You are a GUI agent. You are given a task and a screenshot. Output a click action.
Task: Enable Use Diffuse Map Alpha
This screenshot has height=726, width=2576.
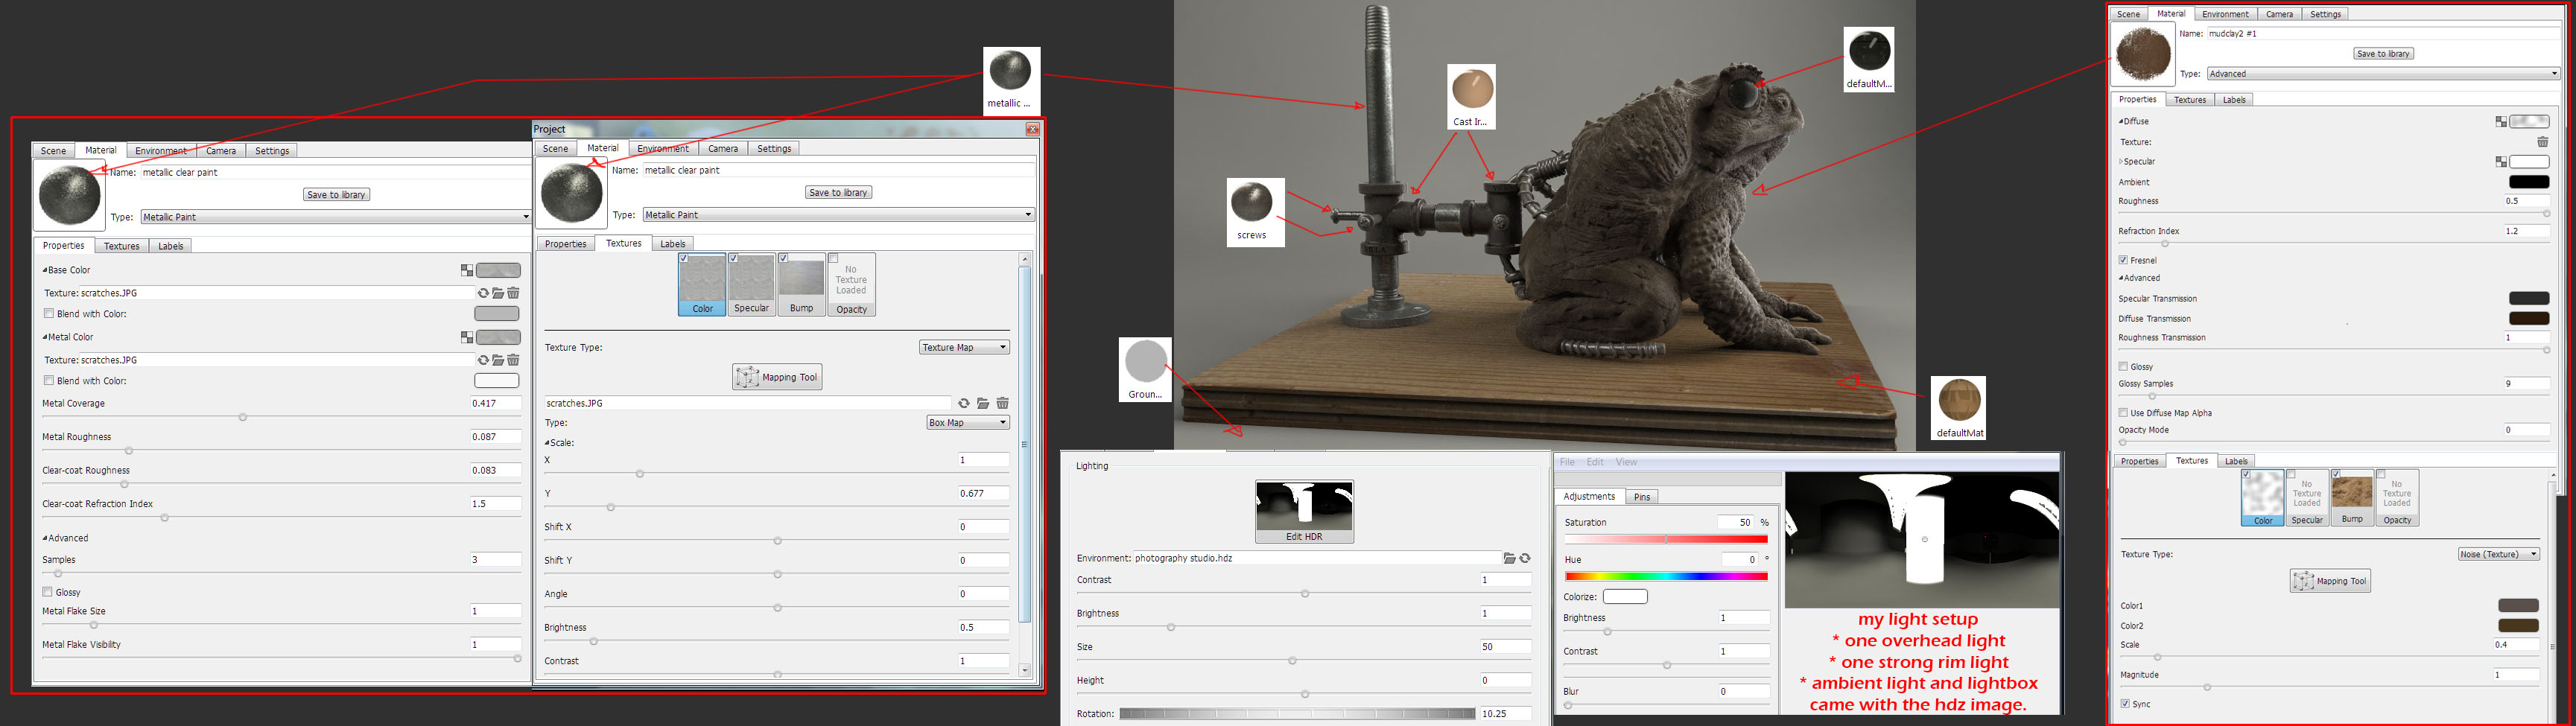pos(2123,412)
